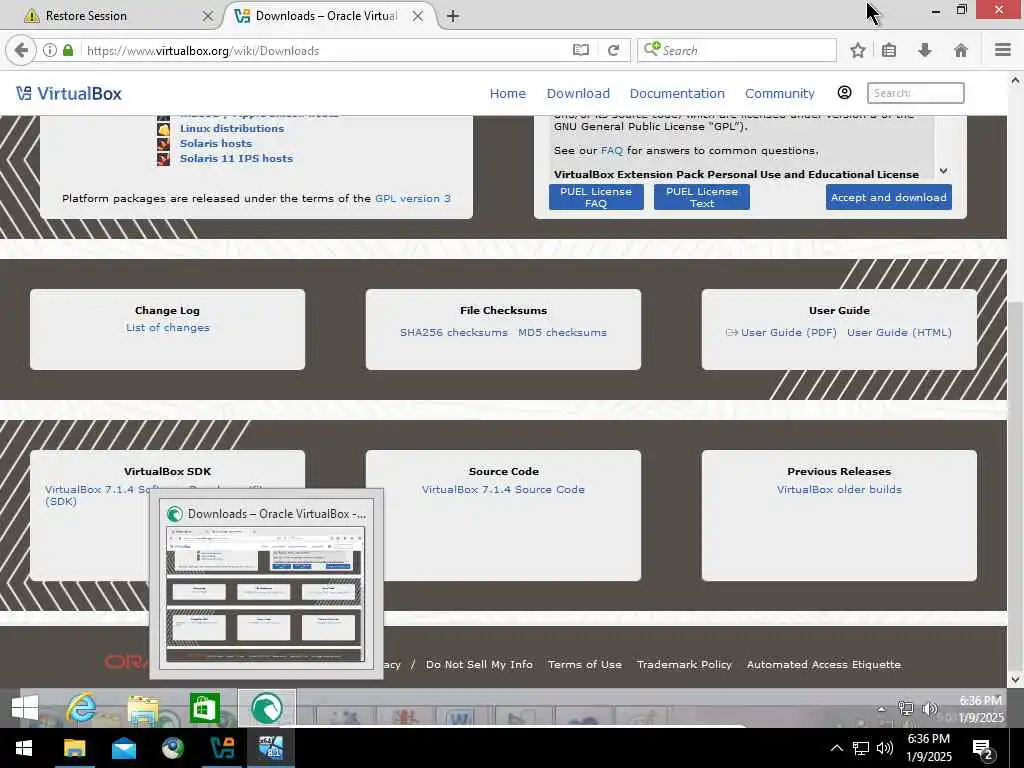Open the FAQ link in license box
The width and height of the screenshot is (1024, 768).
[x=612, y=151]
